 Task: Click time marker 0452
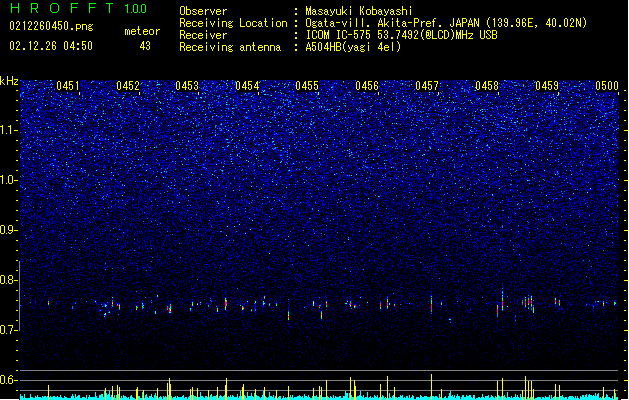pos(128,86)
